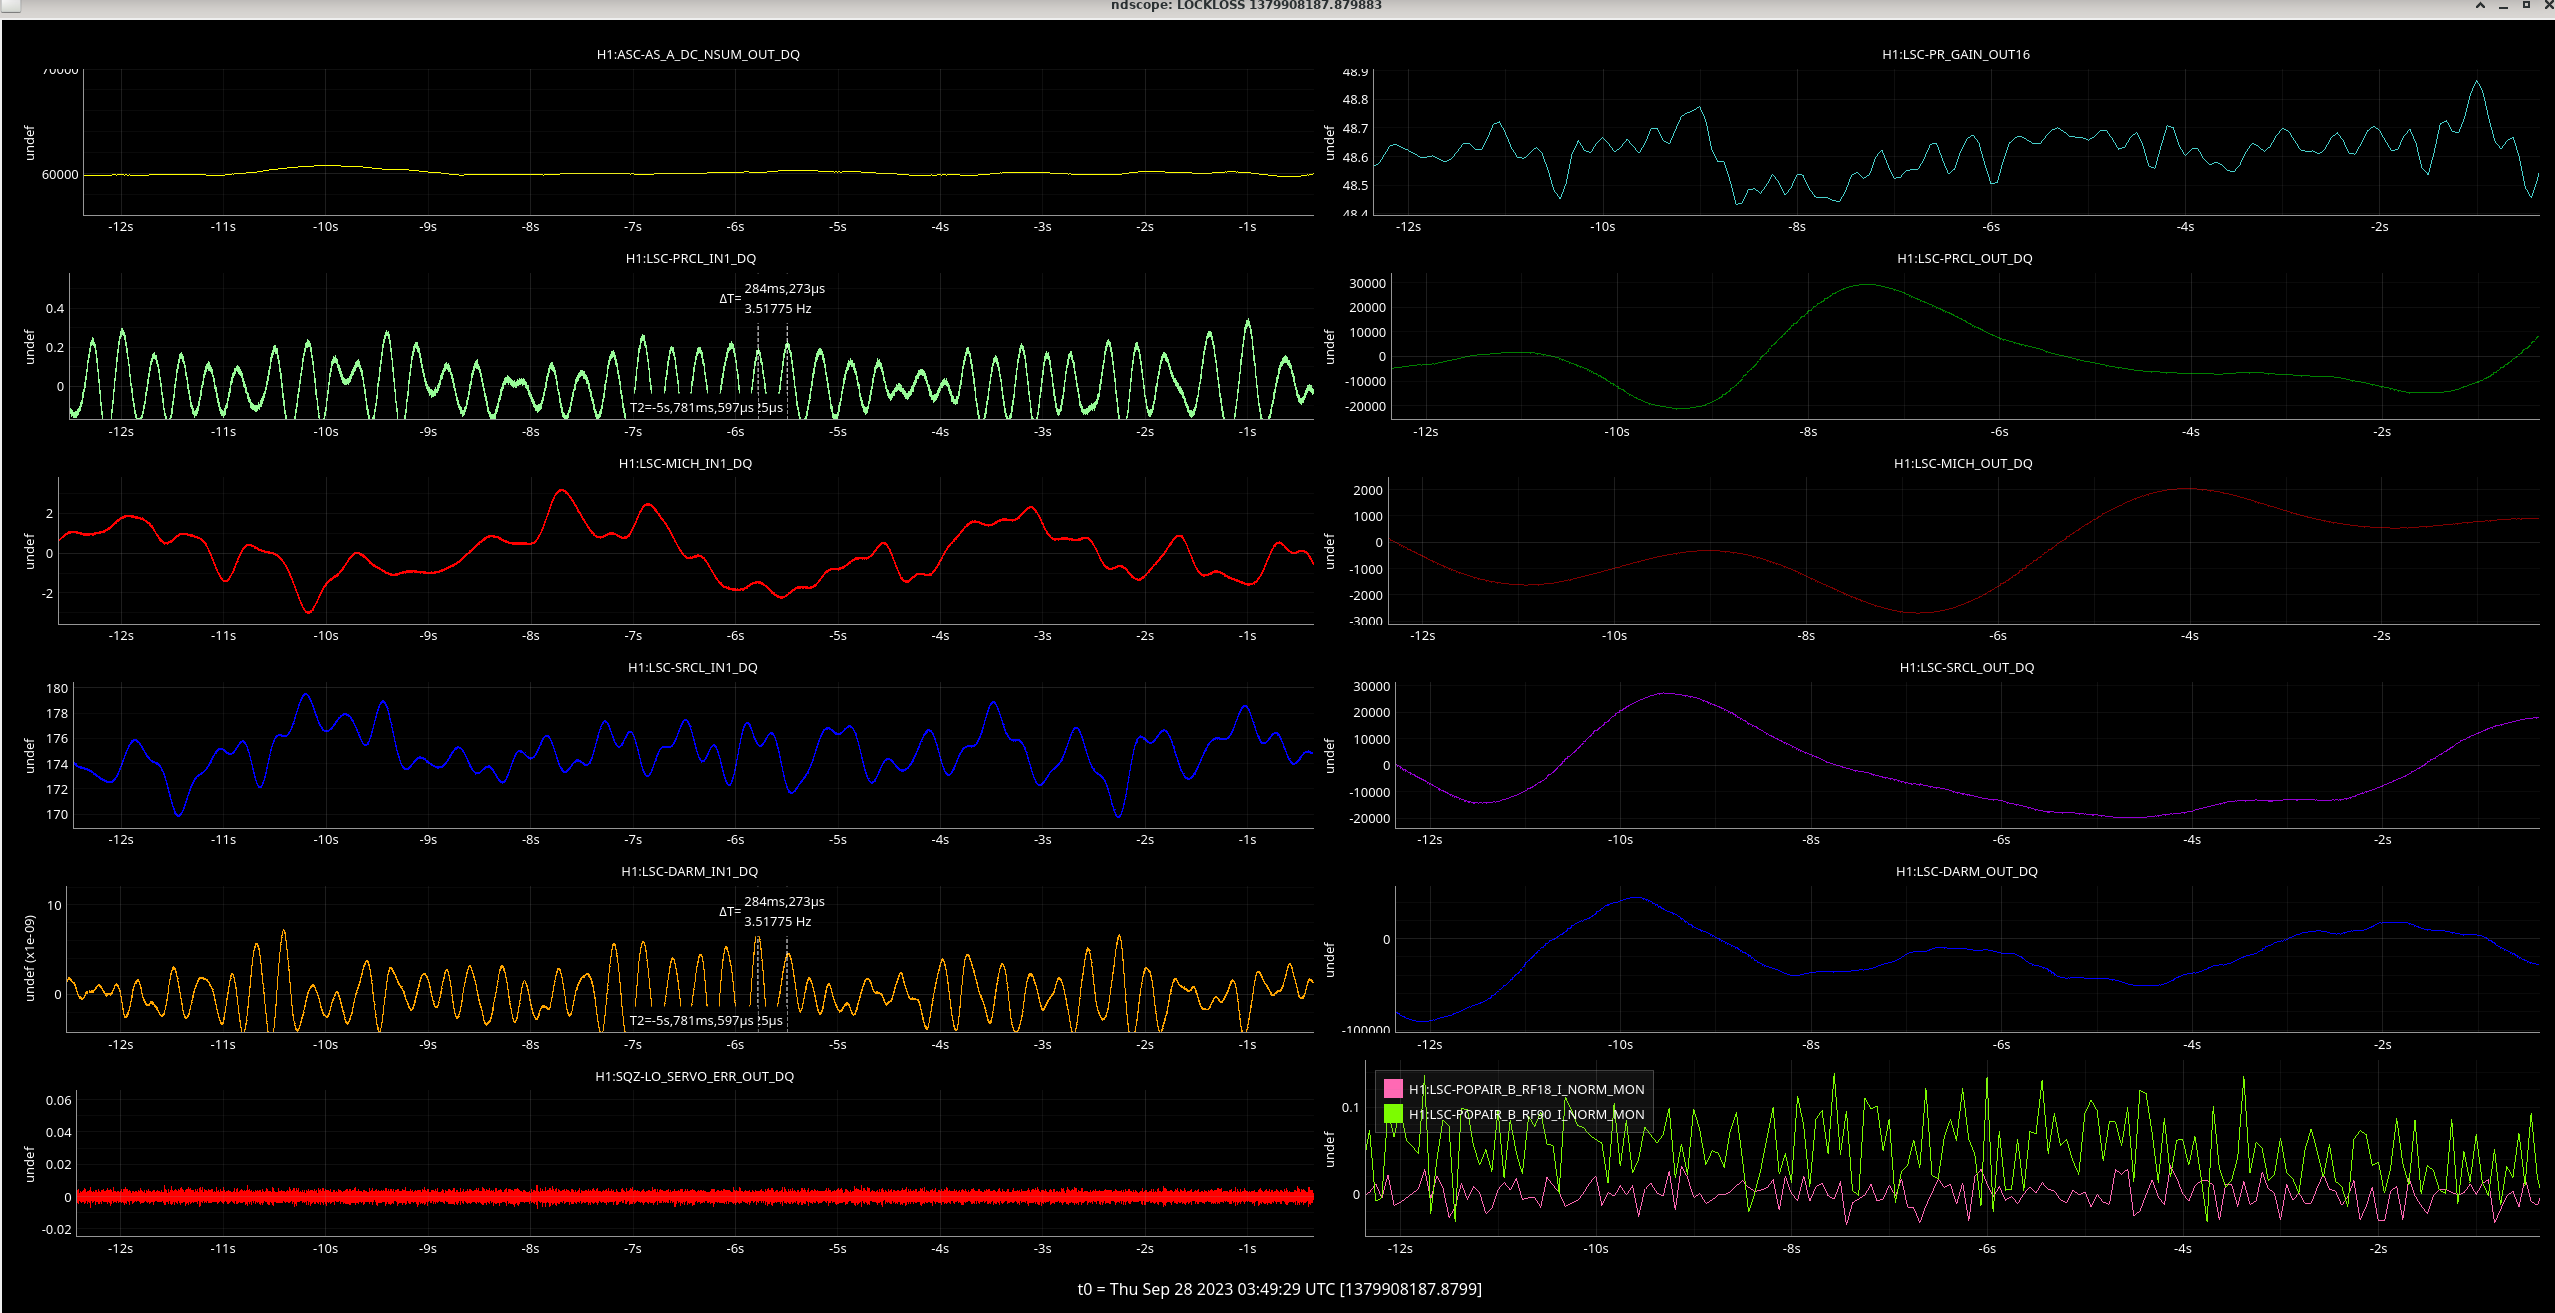2555x1313 pixels.
Task: Select the right dashed time cursor in the DARM_IN1 plot
Action: (787, 985)
